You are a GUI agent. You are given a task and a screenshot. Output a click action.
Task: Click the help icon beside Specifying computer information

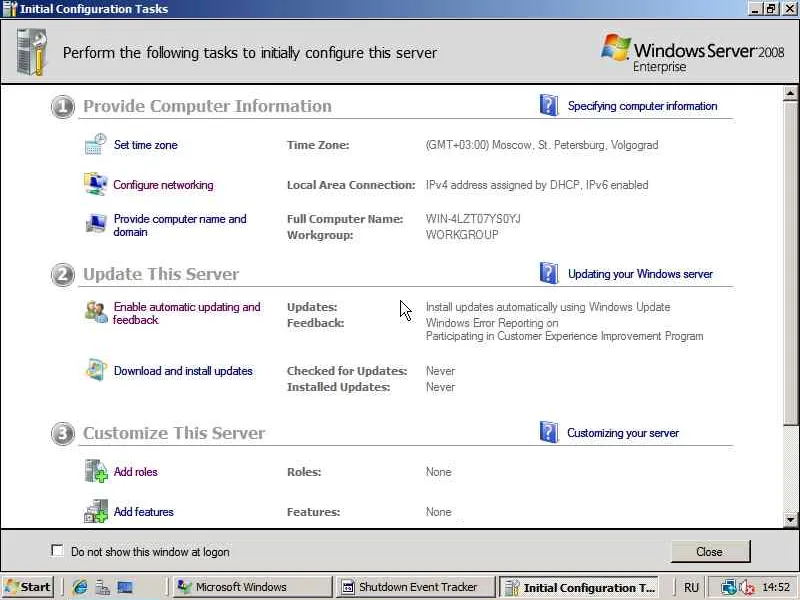[x=548, y=105]
